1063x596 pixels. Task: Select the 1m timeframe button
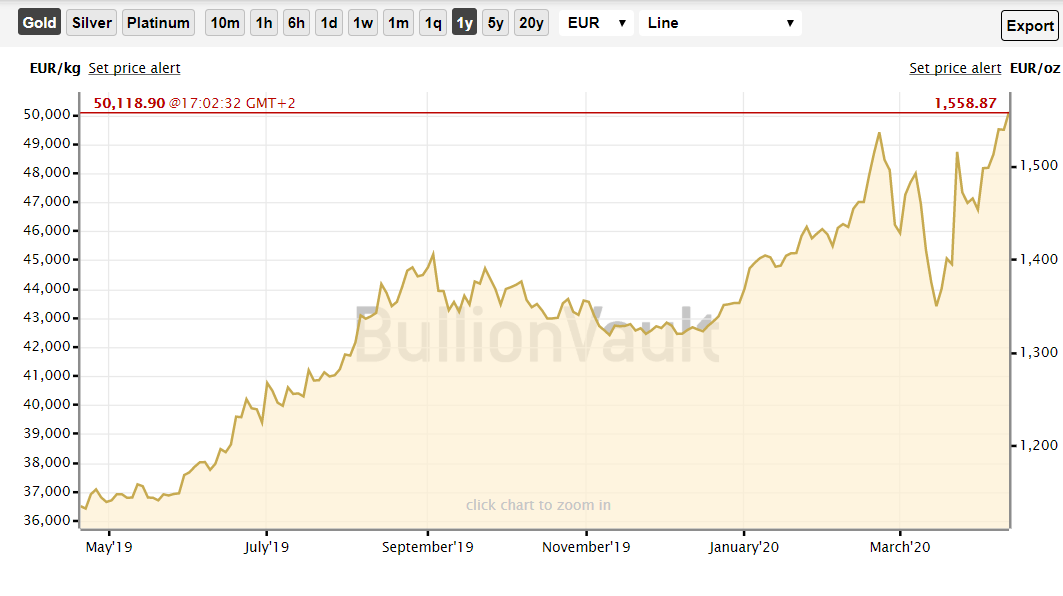tap(397, 22)
